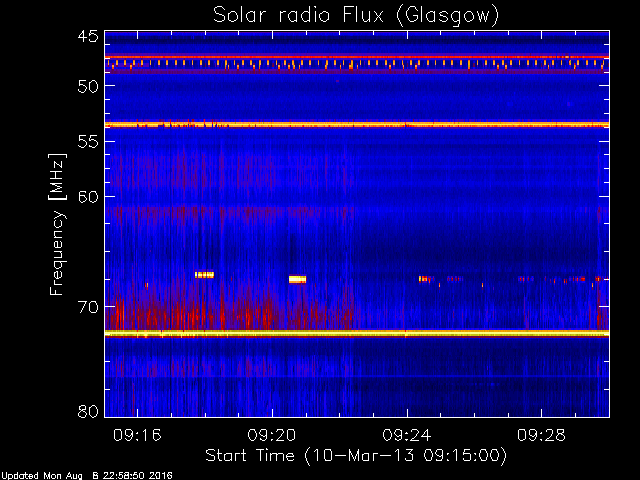This screenshot has height=480, width=640.
Task: Click the 09:24 time tick label
Action: [x=407, y=435]
